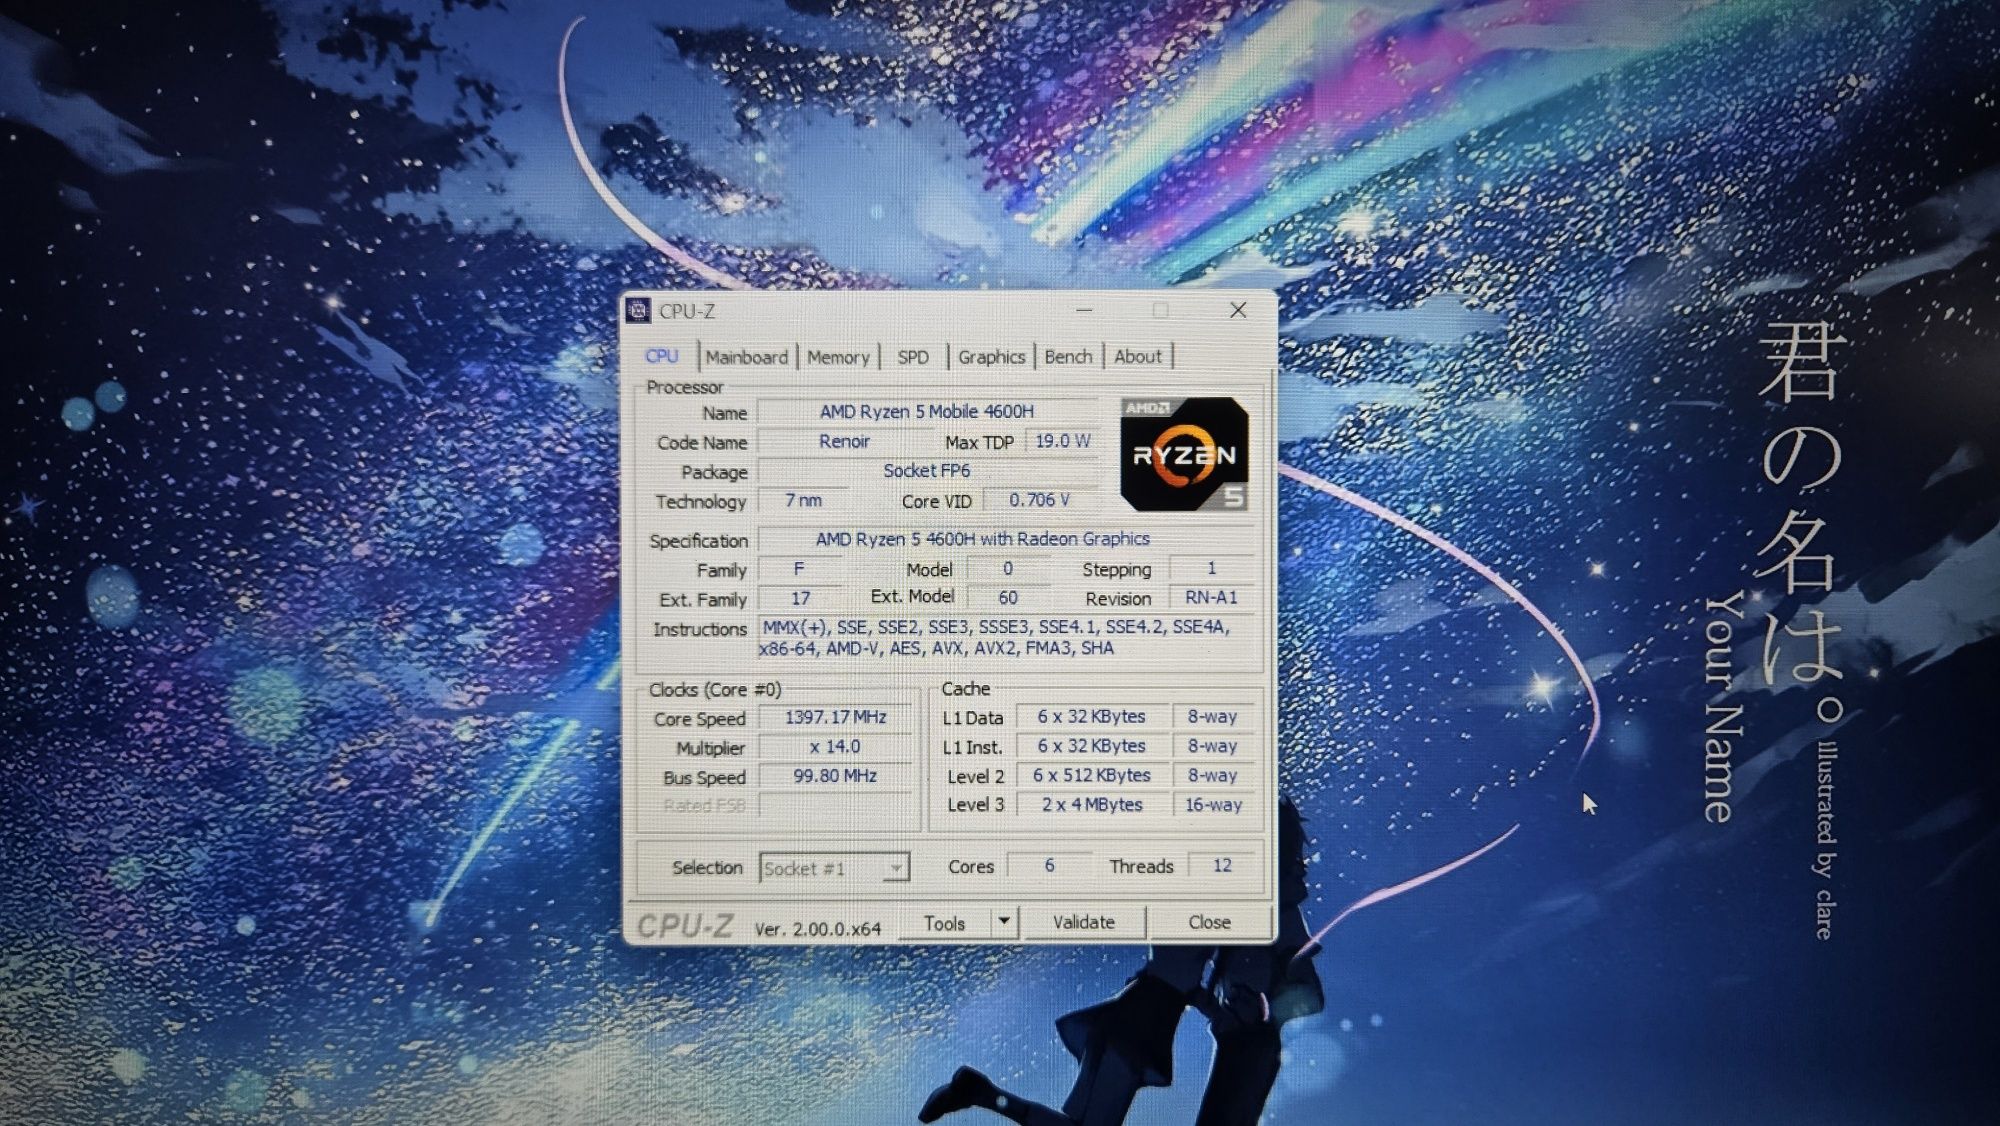The image size is (2000, 1126).
Task: Open the Bench tab
Action: tap(1068, 357)
